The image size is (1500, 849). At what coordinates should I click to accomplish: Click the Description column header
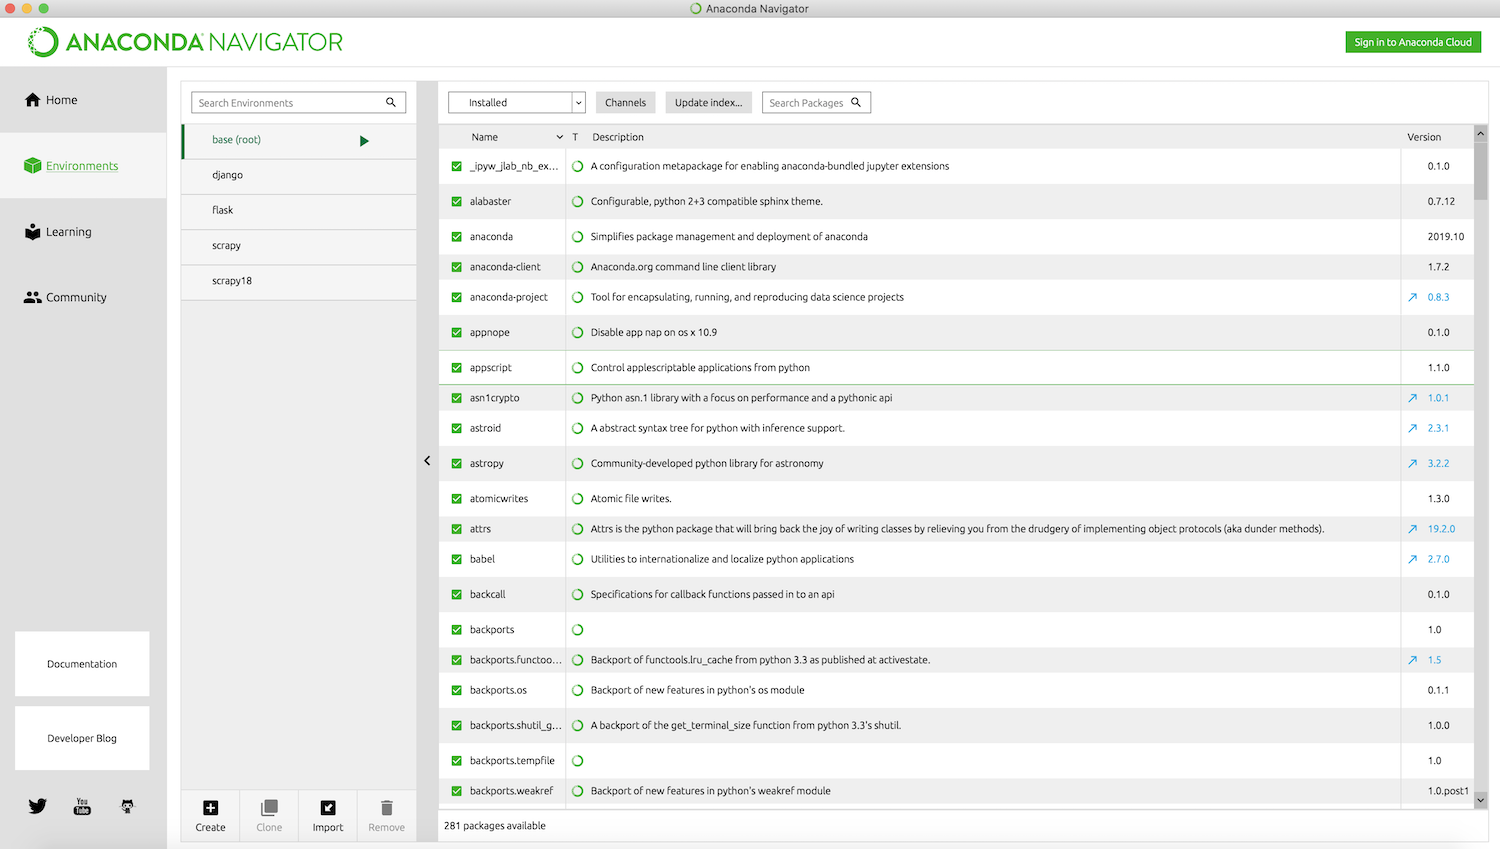618,137
